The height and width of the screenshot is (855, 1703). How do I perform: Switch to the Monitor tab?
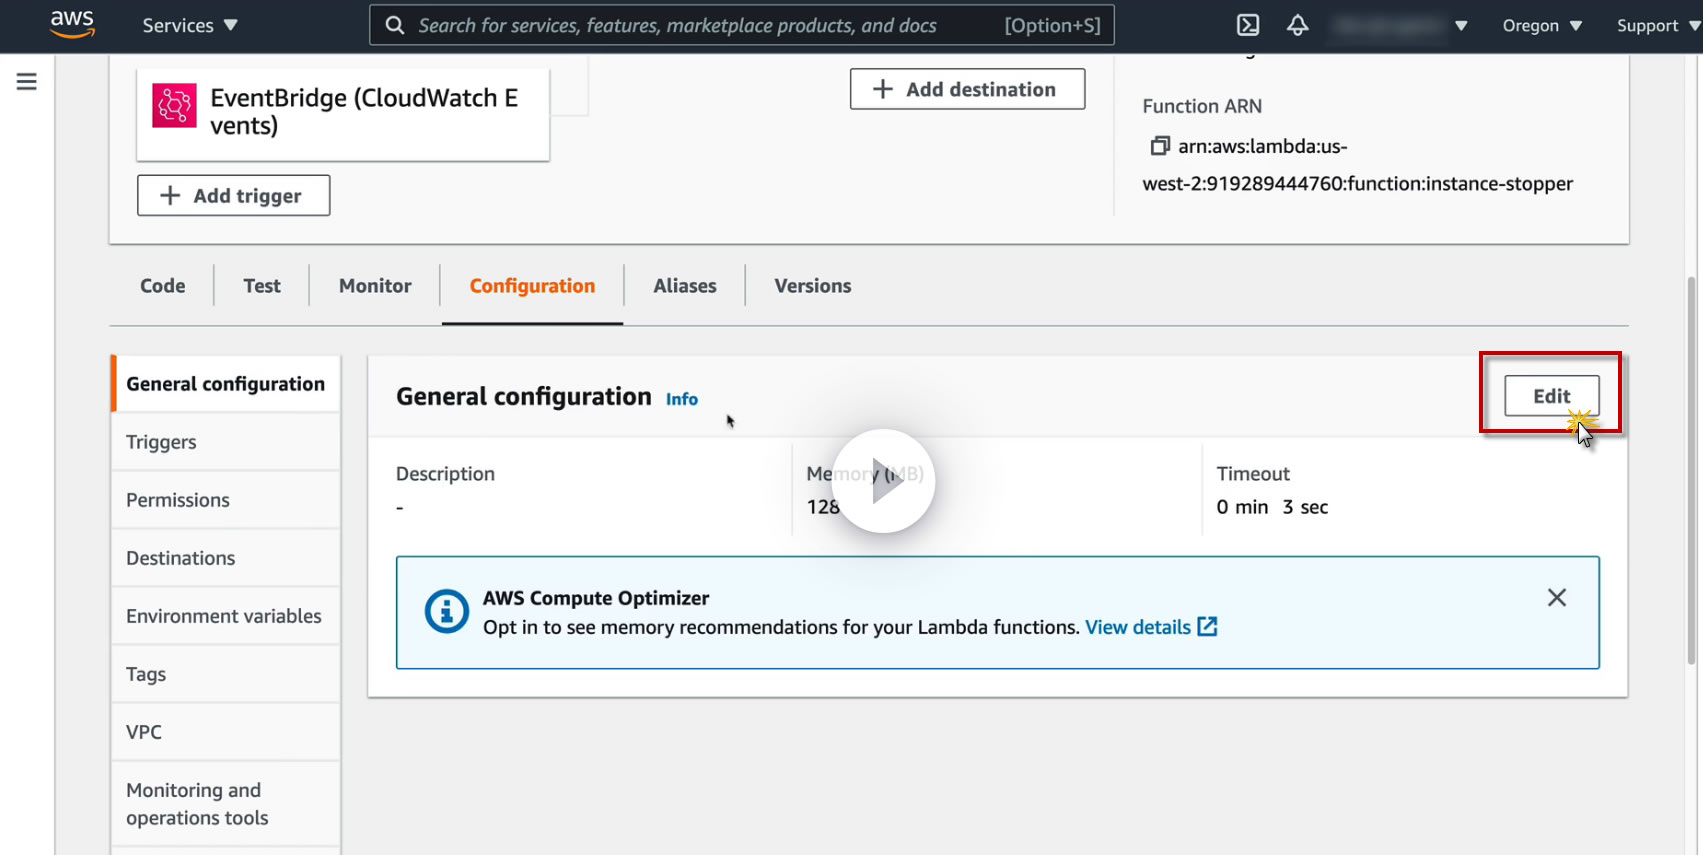[x=375, y=286]
